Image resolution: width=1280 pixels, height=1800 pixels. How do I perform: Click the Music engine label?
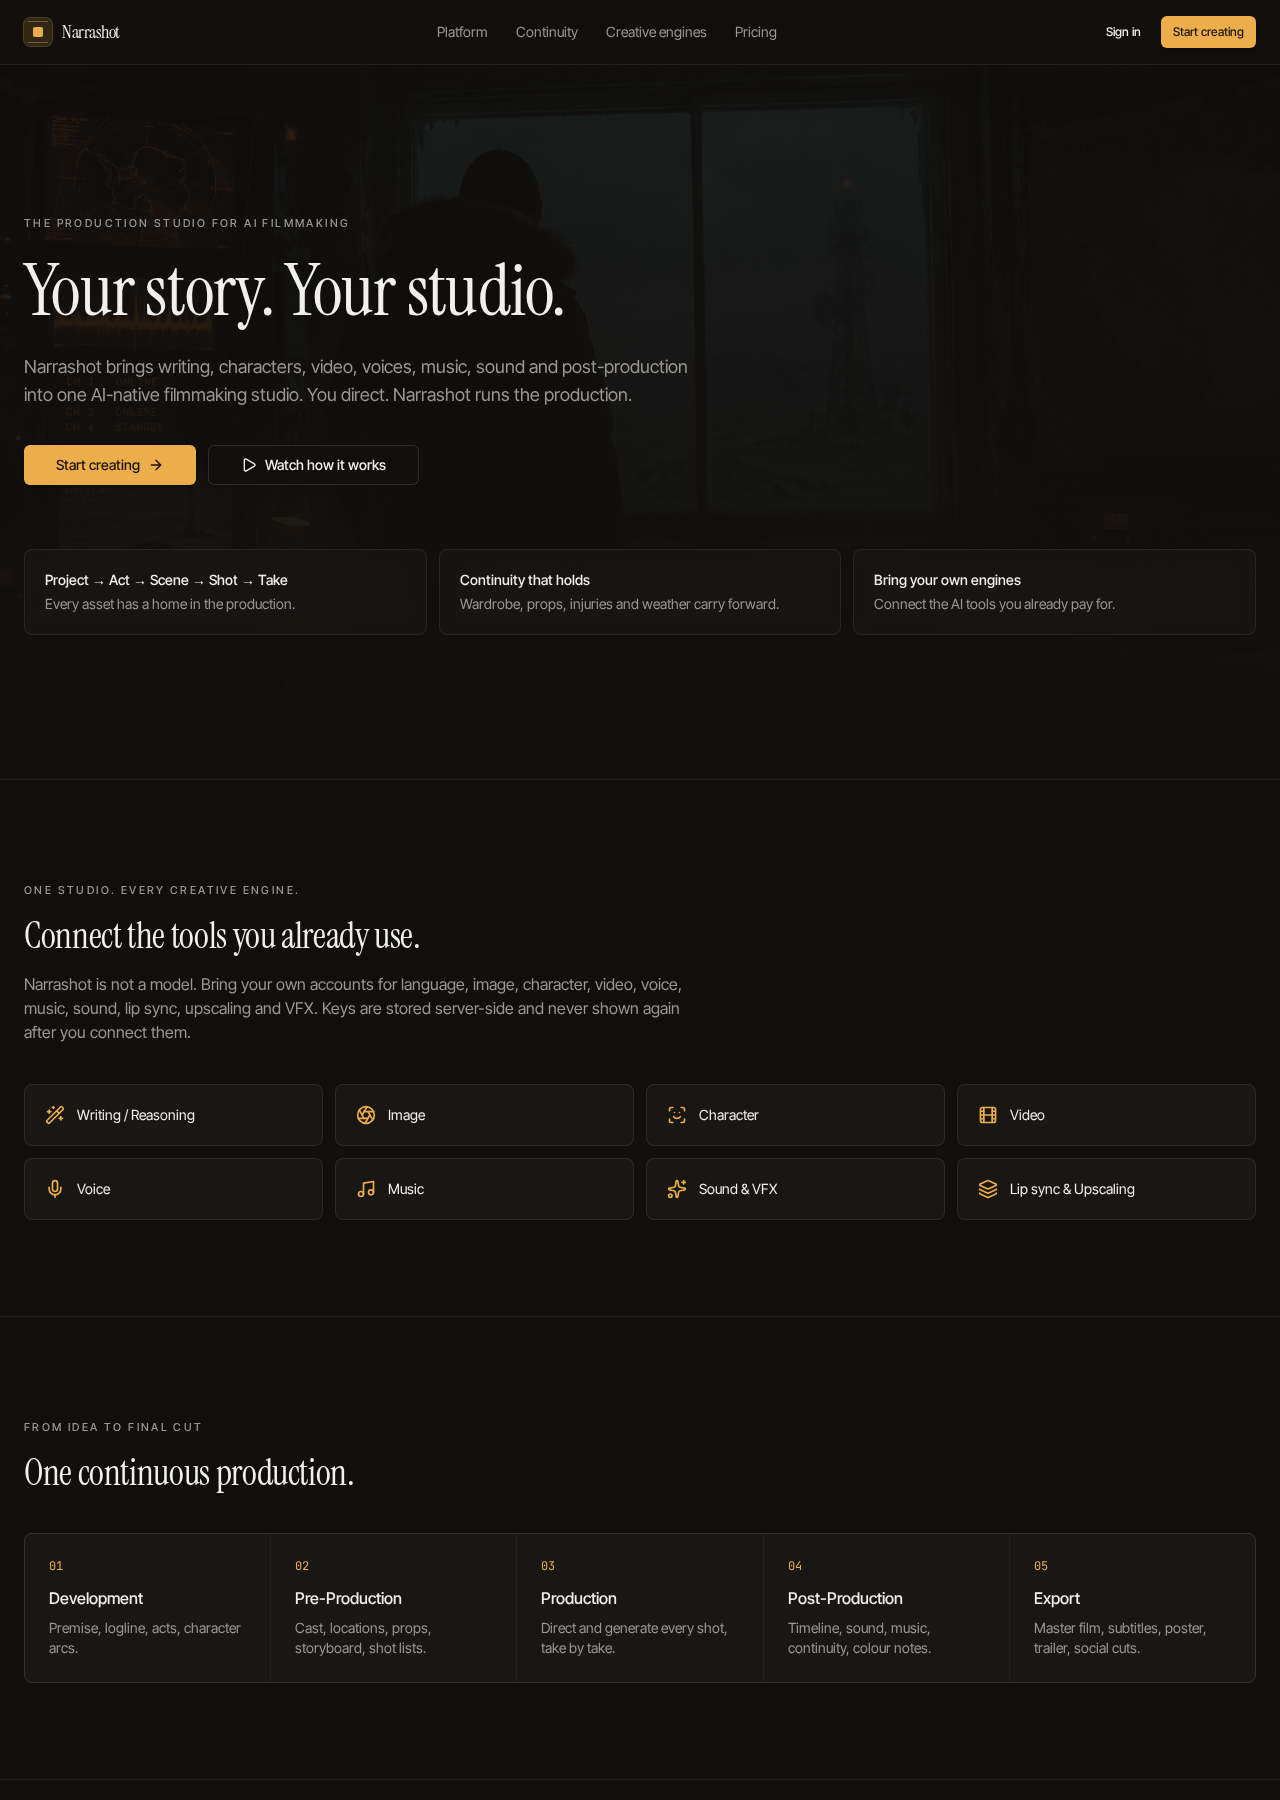[x=406, y=1189]
